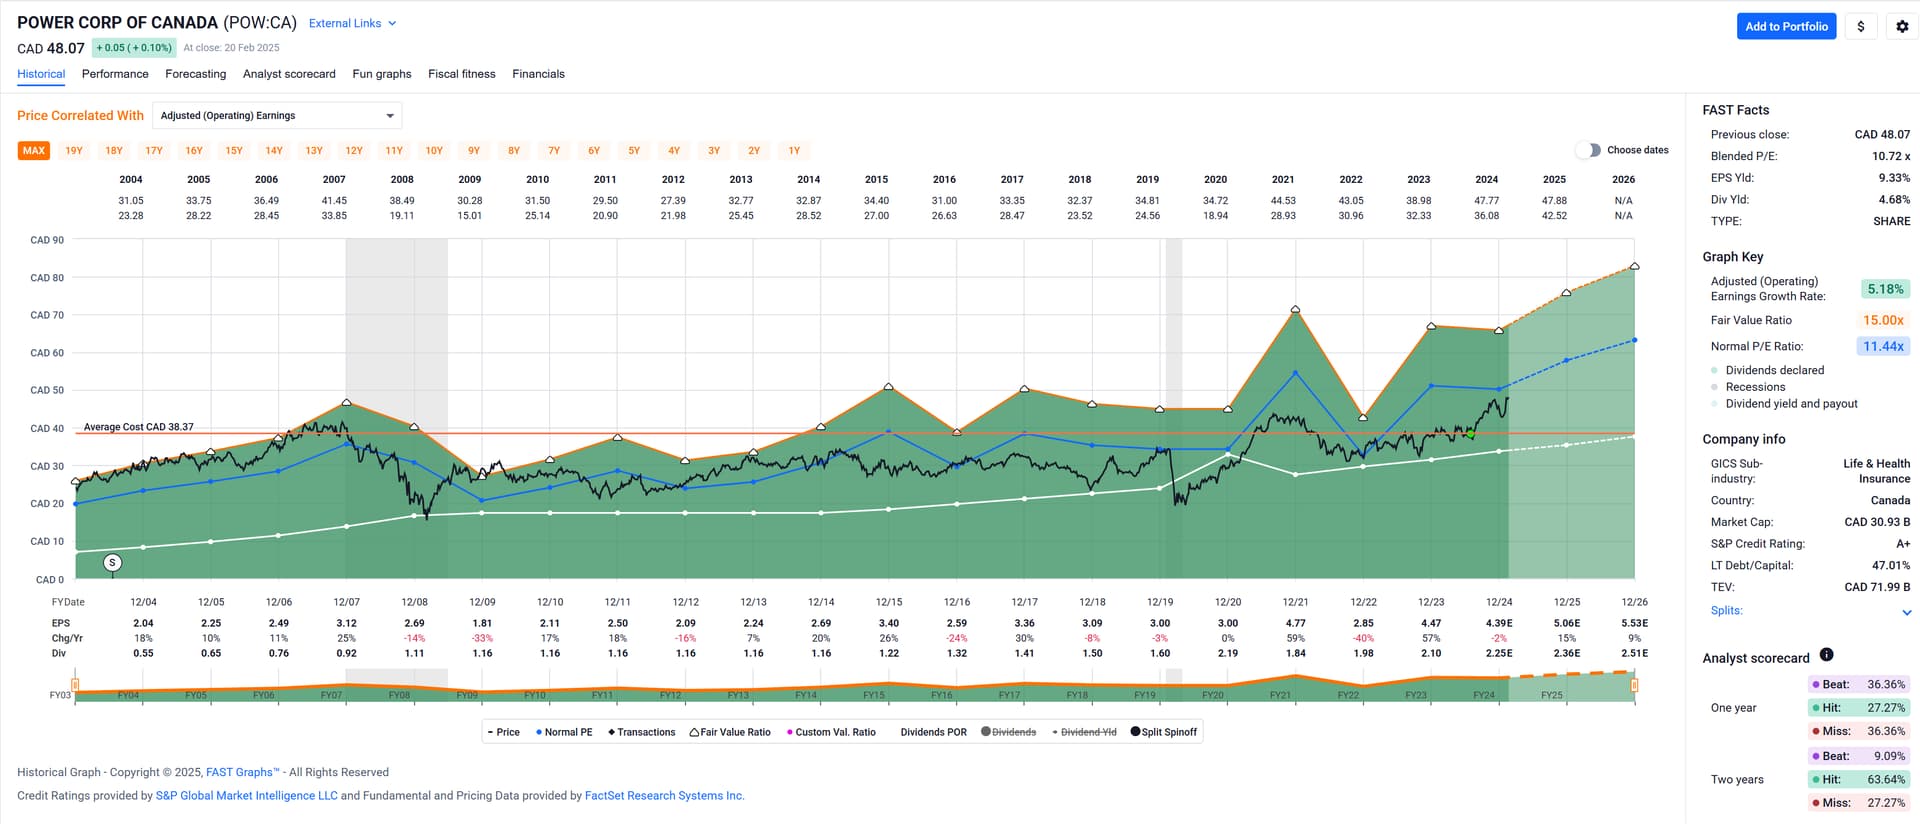Select the 12Y time range
This screenshot has height=824, width=1920.
354,151
